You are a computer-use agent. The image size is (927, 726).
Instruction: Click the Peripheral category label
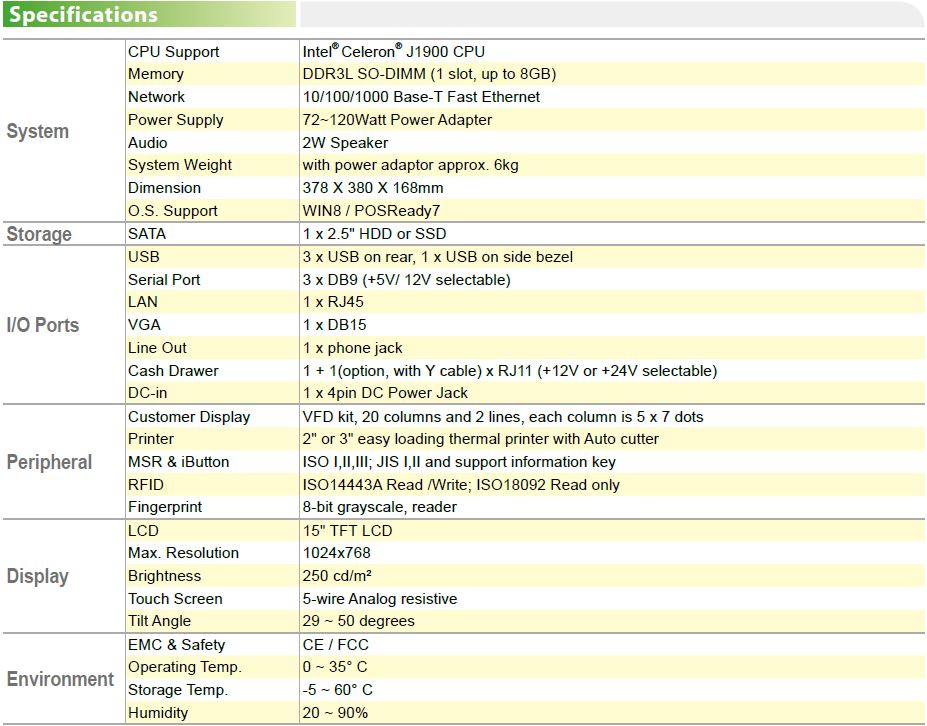[49, 462]
